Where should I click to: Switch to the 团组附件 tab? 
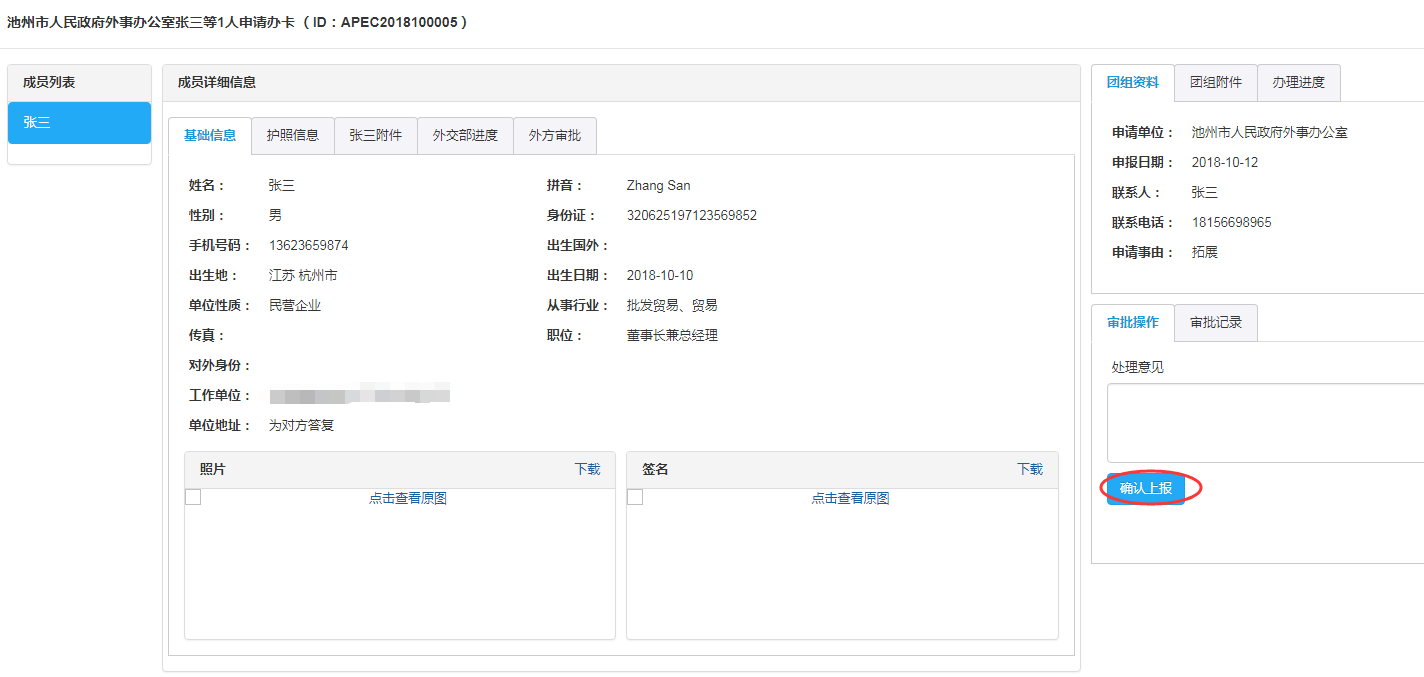click(1216, 83)
